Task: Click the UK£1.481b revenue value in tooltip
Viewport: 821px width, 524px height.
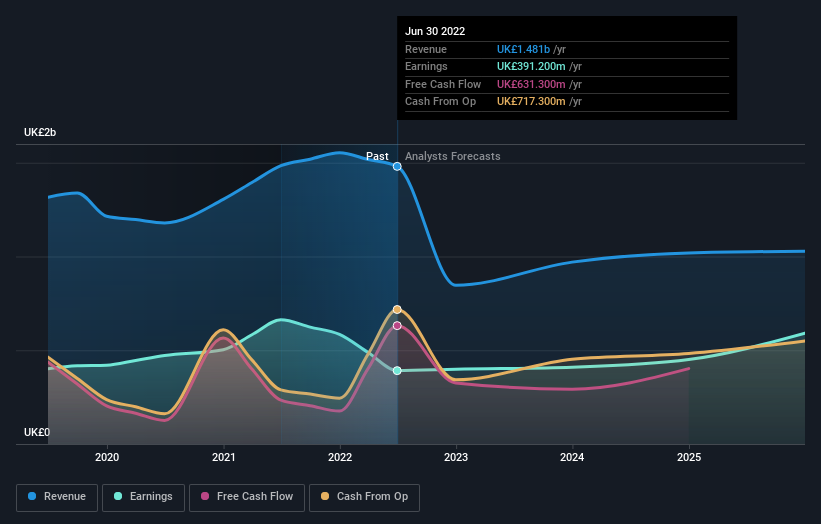Action: point(523,49)
